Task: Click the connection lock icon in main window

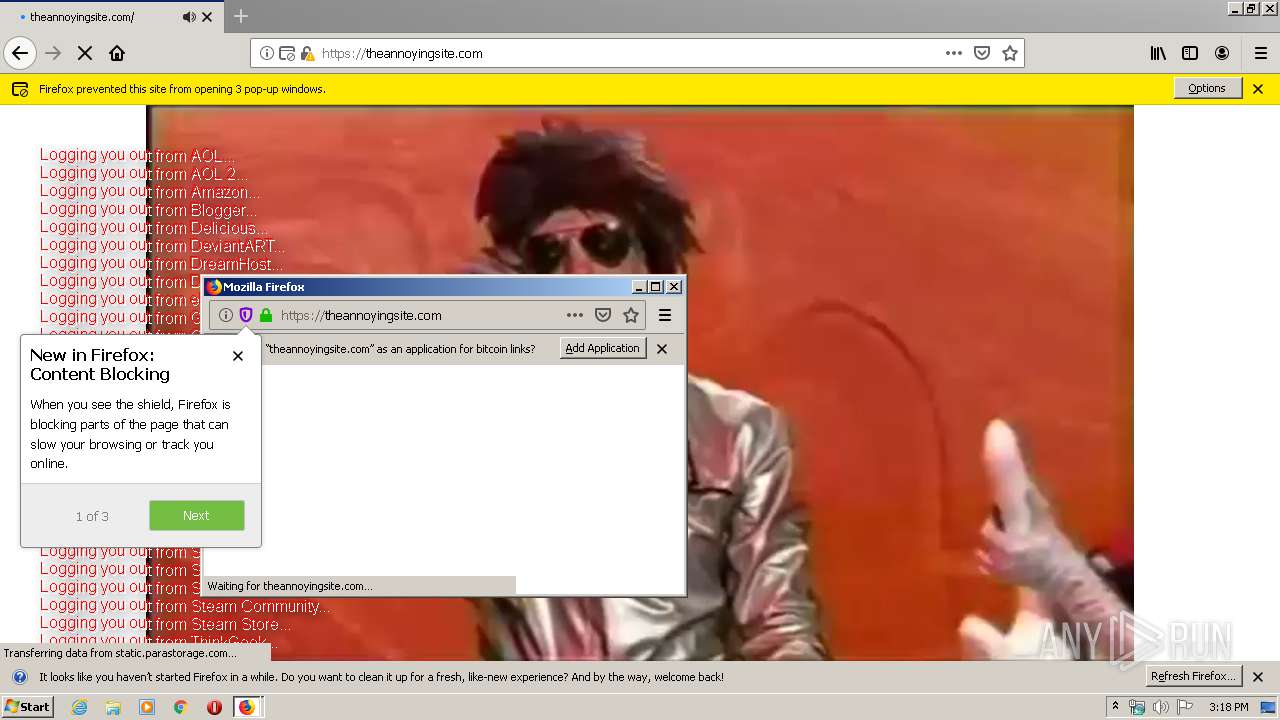Action: pyautogui.click(x=307, y=53)
